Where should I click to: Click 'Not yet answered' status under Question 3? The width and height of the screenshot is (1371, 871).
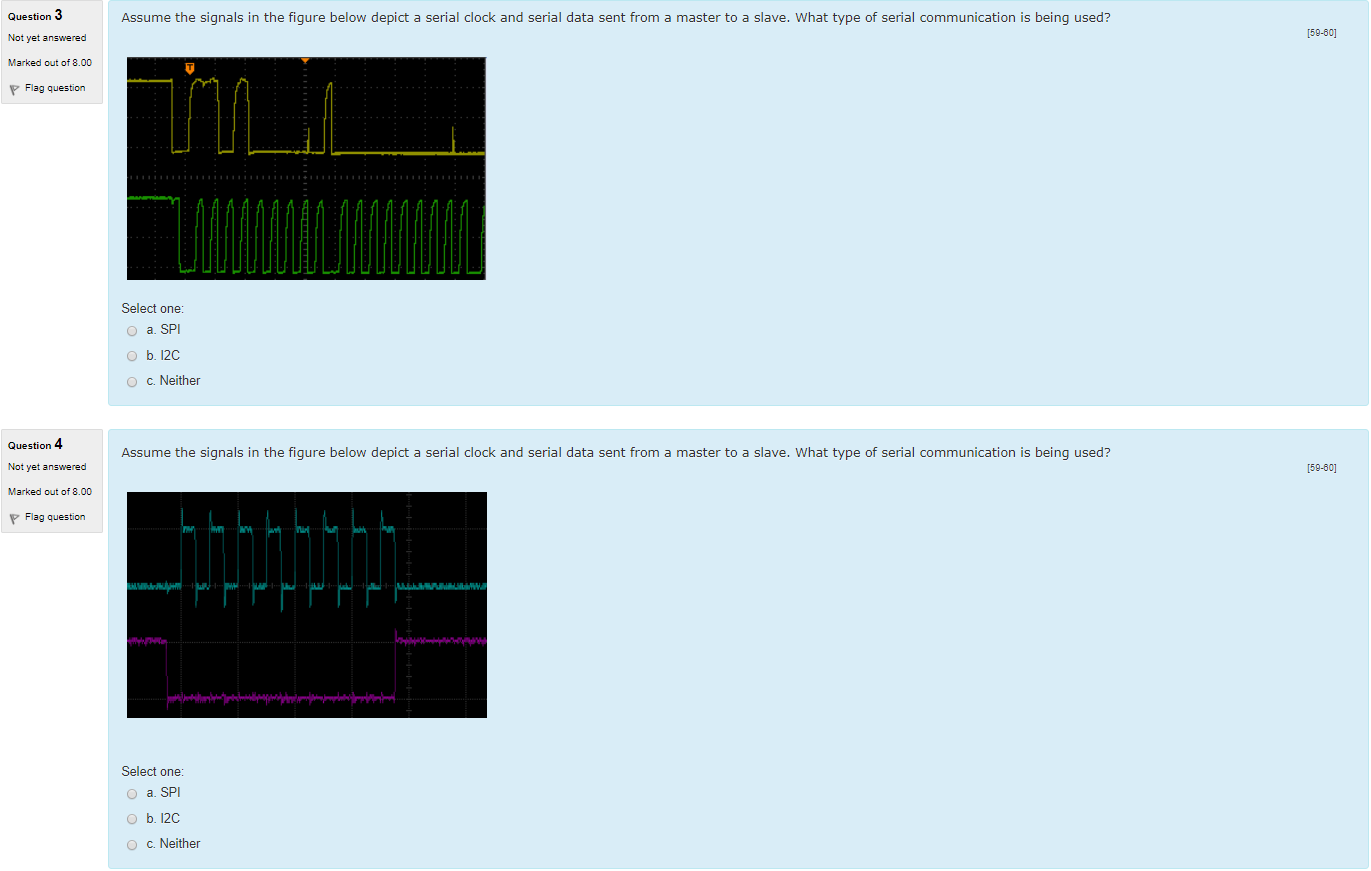click(x=46, y=37)
